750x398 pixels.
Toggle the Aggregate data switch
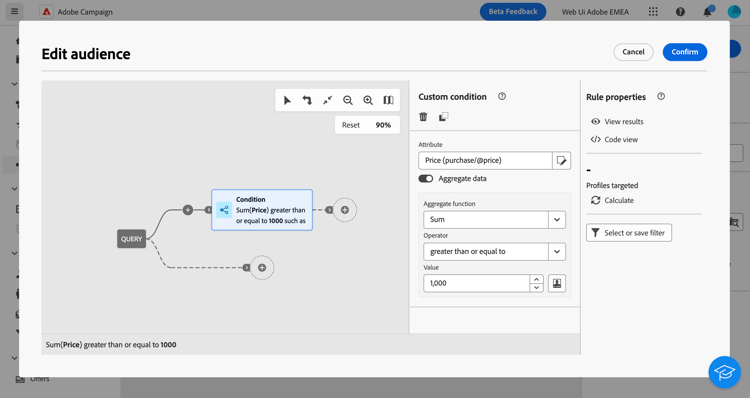[426, 178]
